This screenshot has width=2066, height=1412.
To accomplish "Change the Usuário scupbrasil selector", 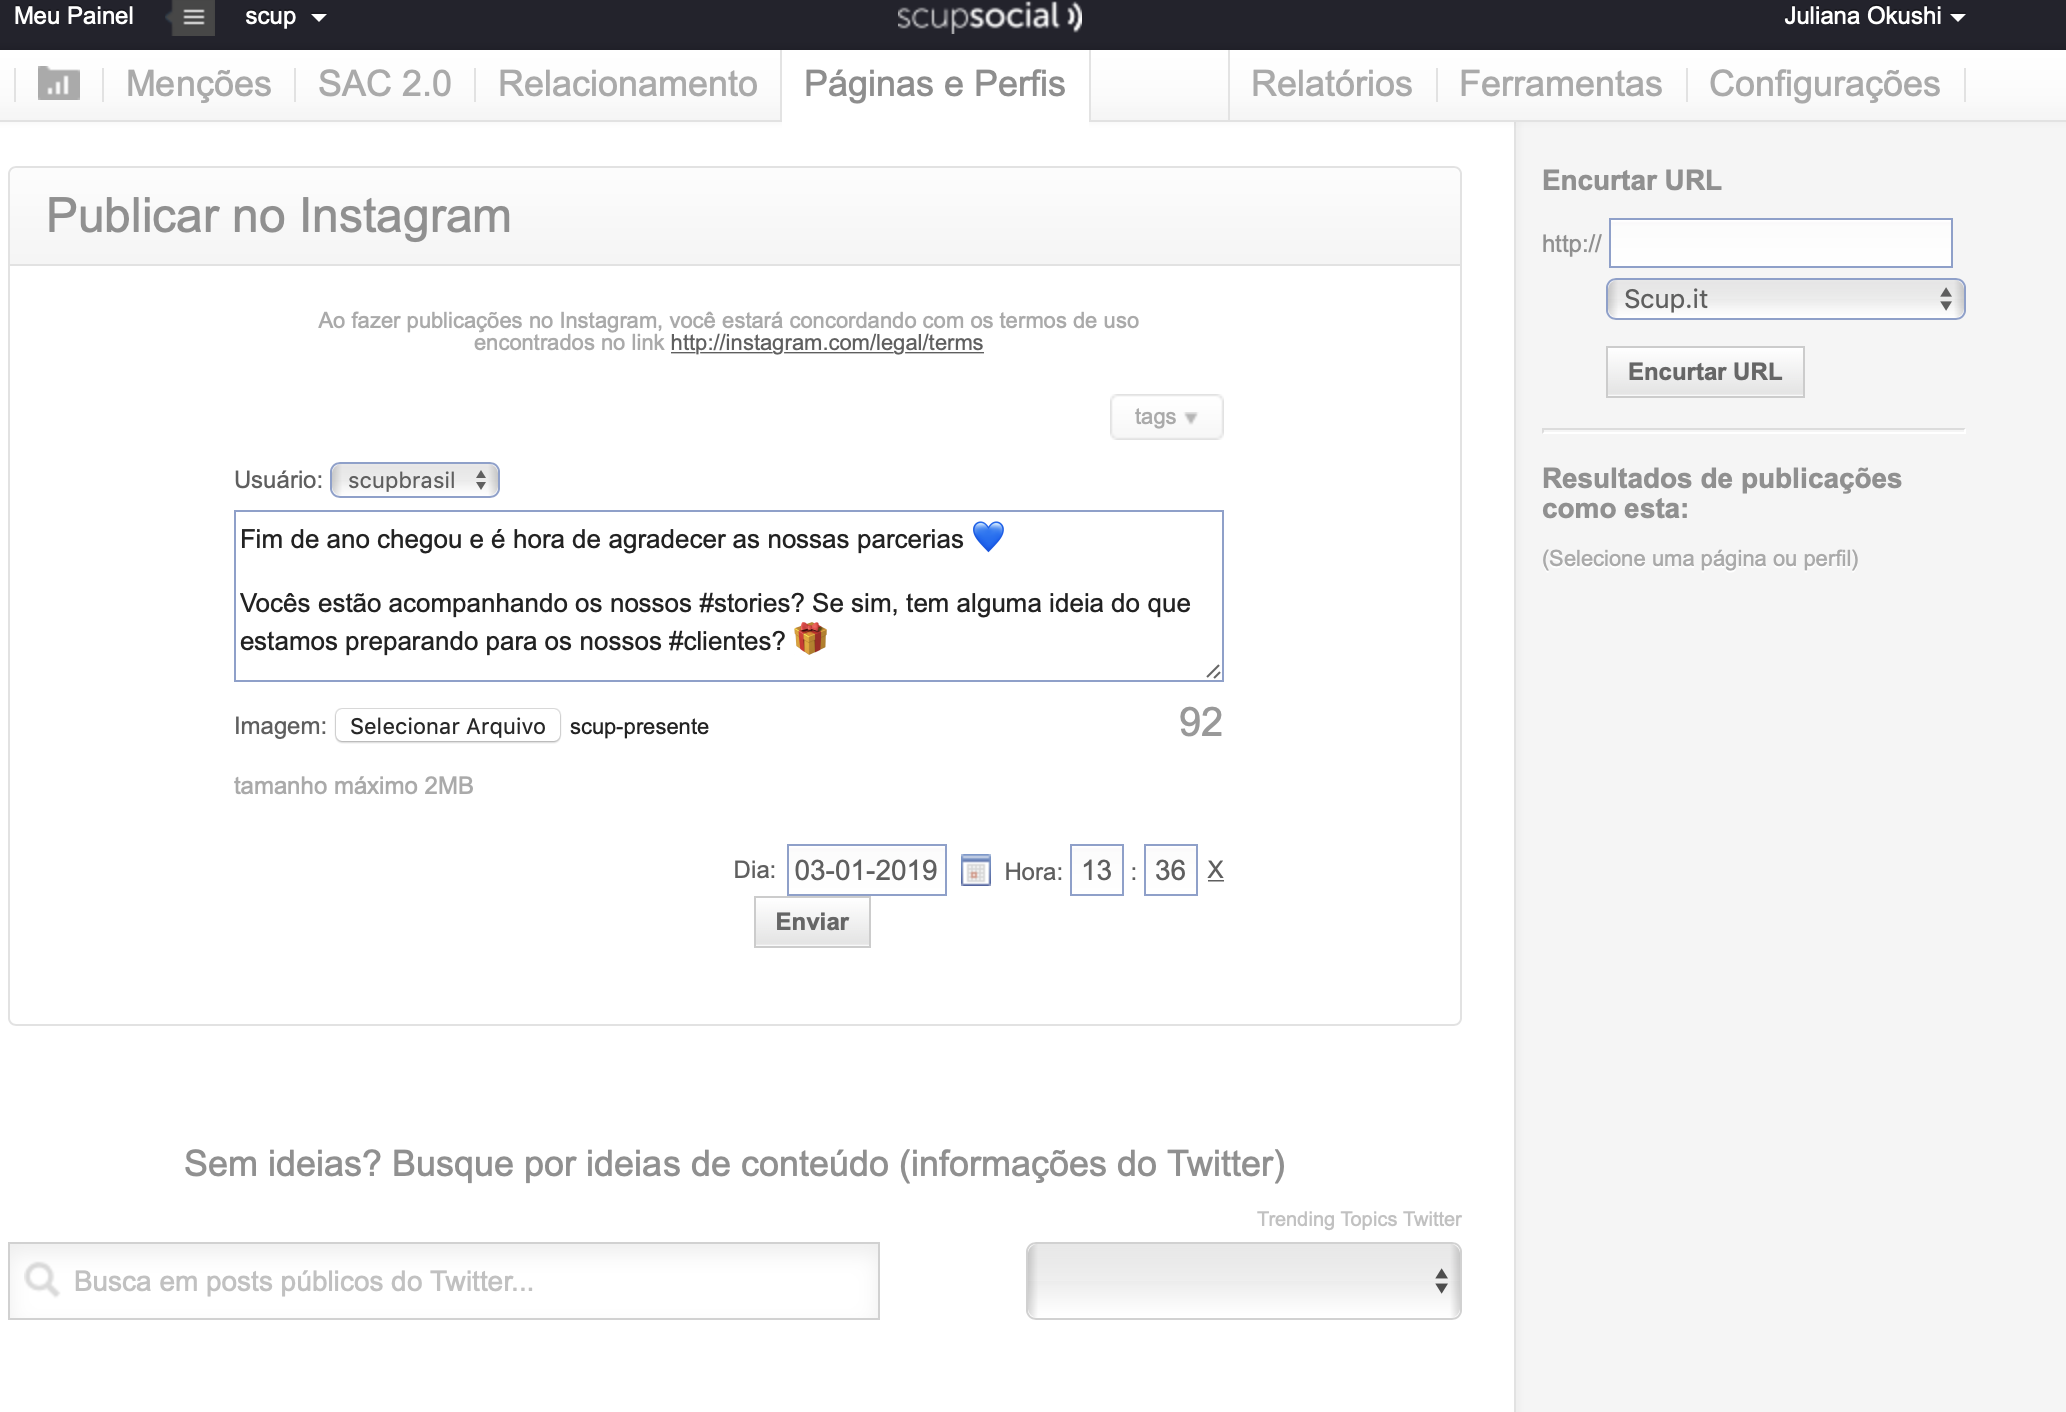I will point(415,480).
